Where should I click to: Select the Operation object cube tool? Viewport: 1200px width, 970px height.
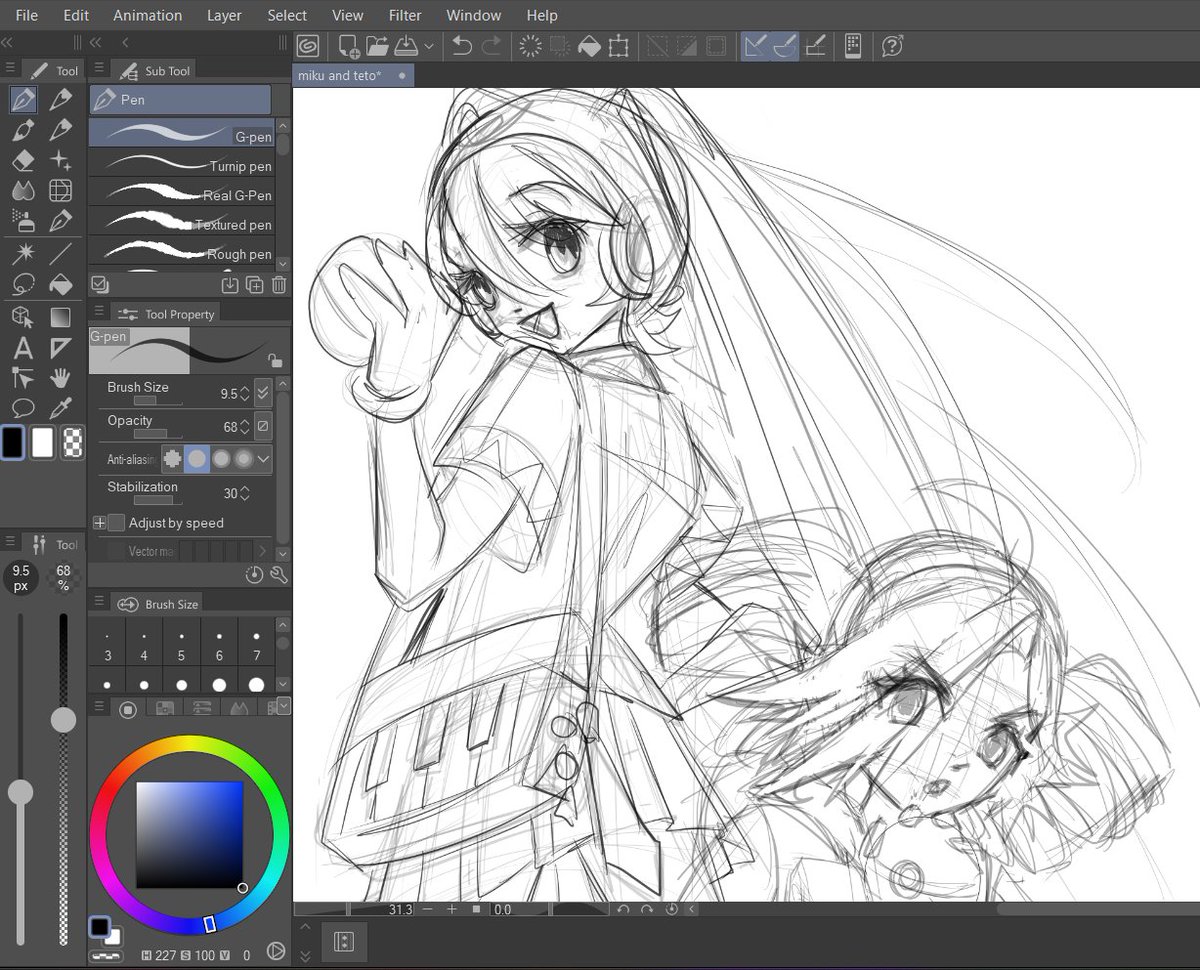(x=24, y=317)
